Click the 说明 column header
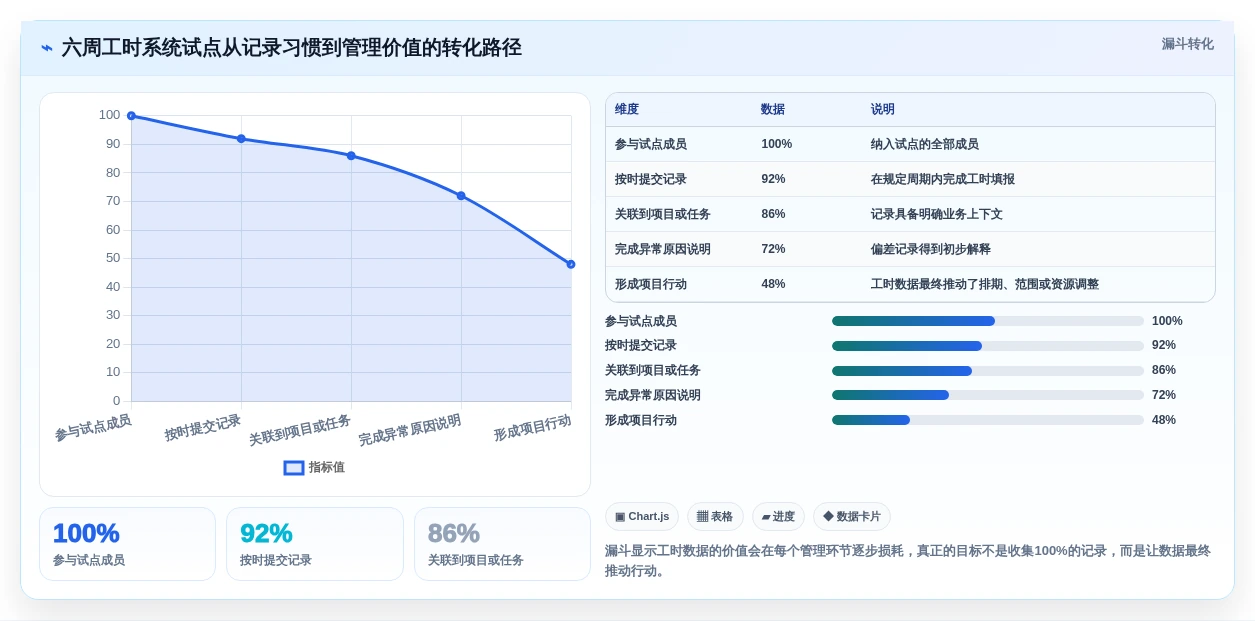 click(x=883, y=109)
